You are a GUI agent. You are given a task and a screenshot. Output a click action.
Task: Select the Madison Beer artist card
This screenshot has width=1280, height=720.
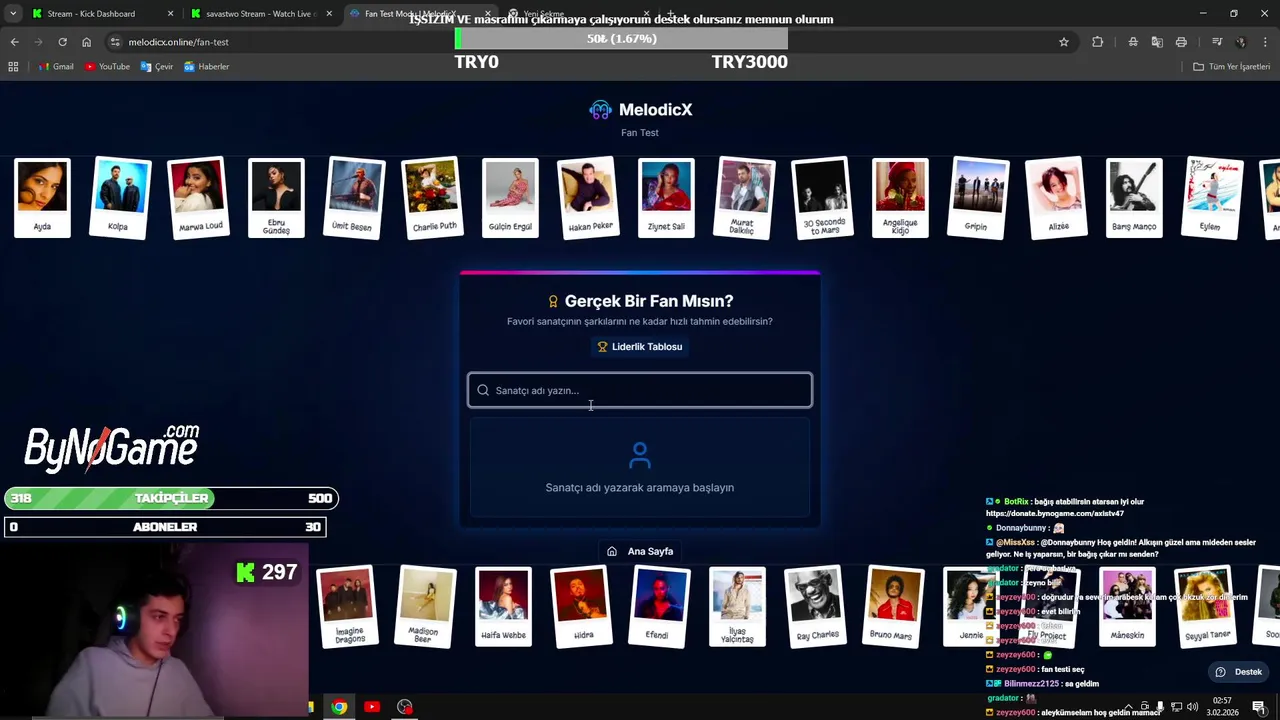coord(425,607)
